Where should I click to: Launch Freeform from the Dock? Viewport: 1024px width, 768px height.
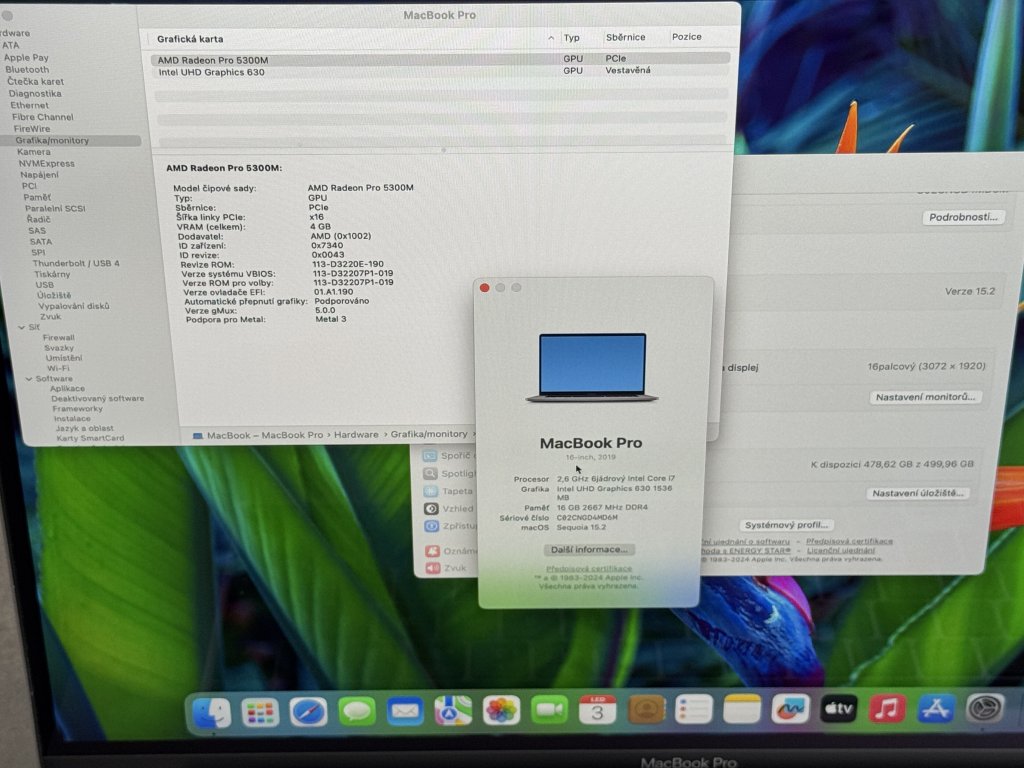pyautogui.click(x=790, y=708)
